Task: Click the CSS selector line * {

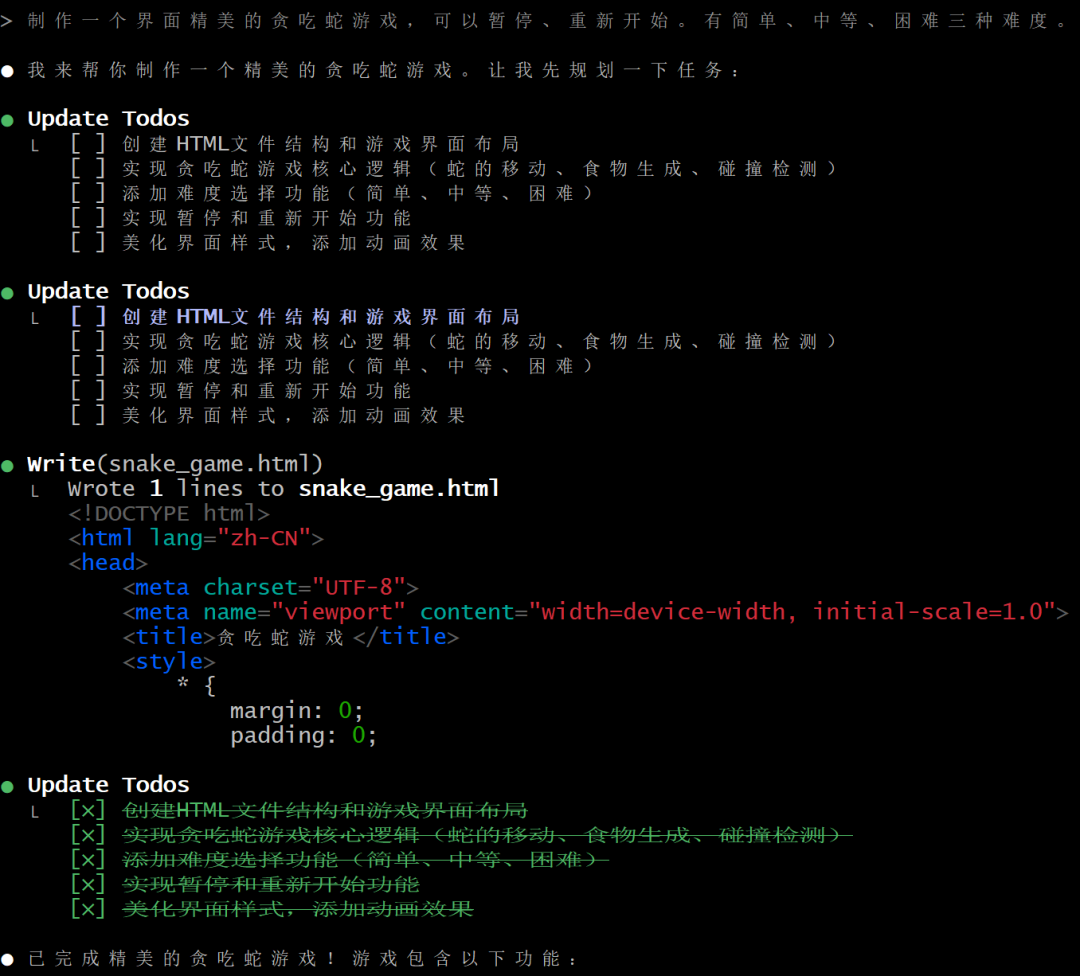Action: click(x=196, y=686)
